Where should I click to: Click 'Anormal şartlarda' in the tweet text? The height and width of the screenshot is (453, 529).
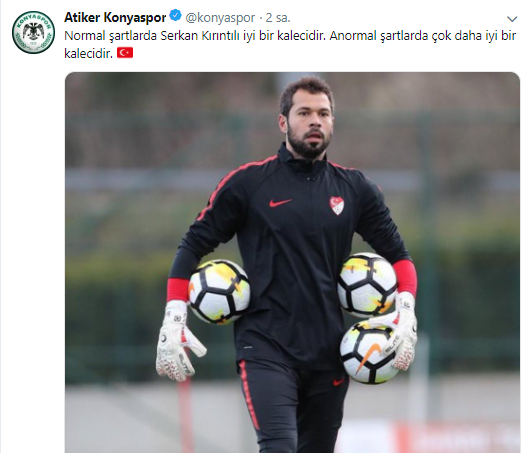tap(379, 36)
